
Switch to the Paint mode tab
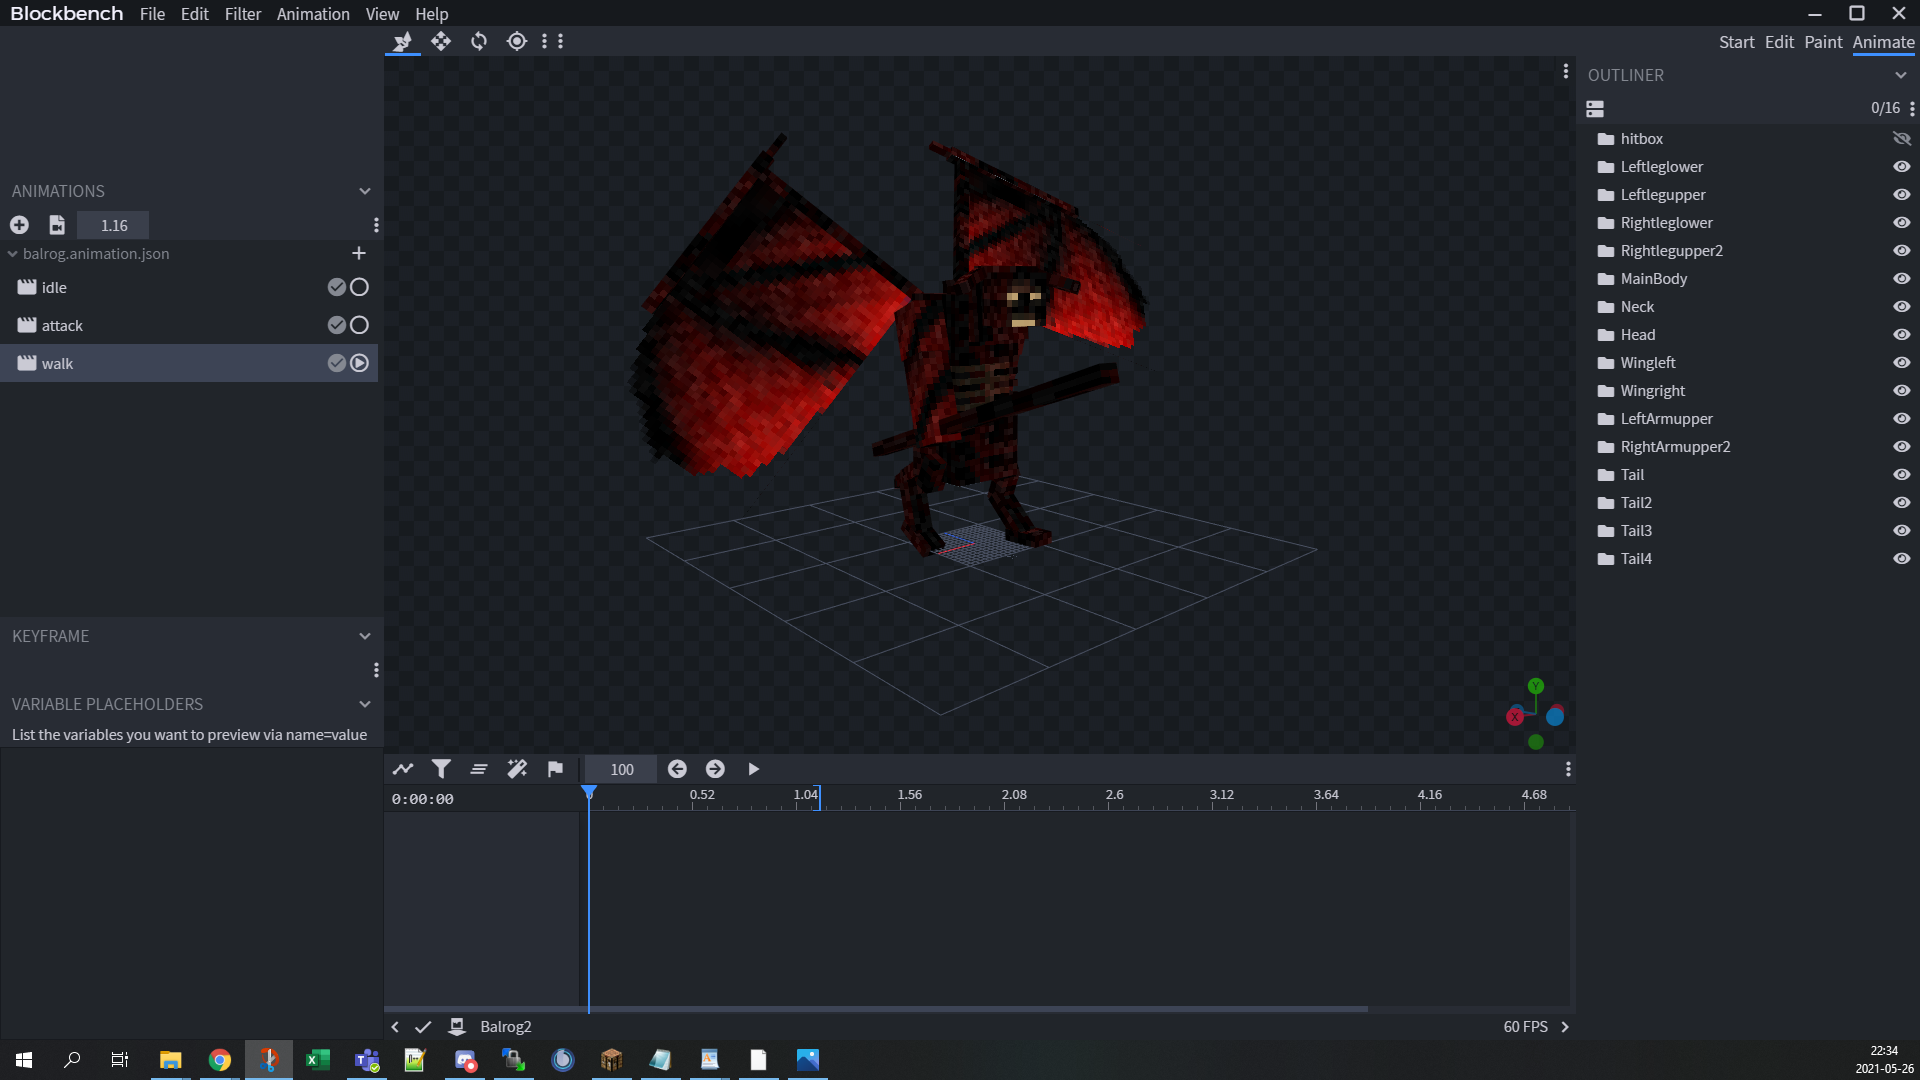[1823, 42]
